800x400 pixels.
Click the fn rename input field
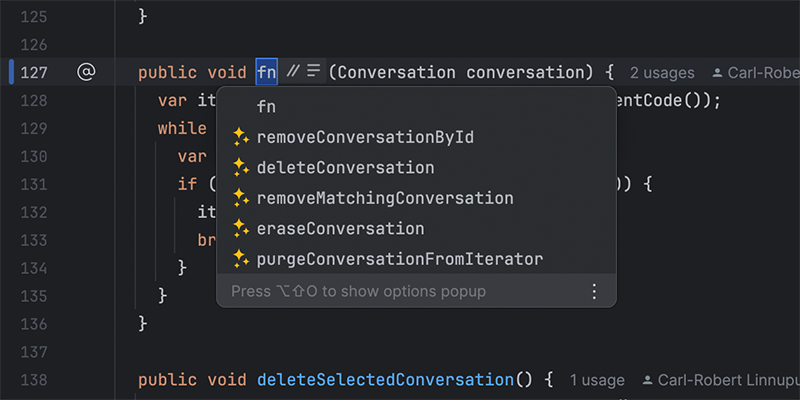(266, 72)
